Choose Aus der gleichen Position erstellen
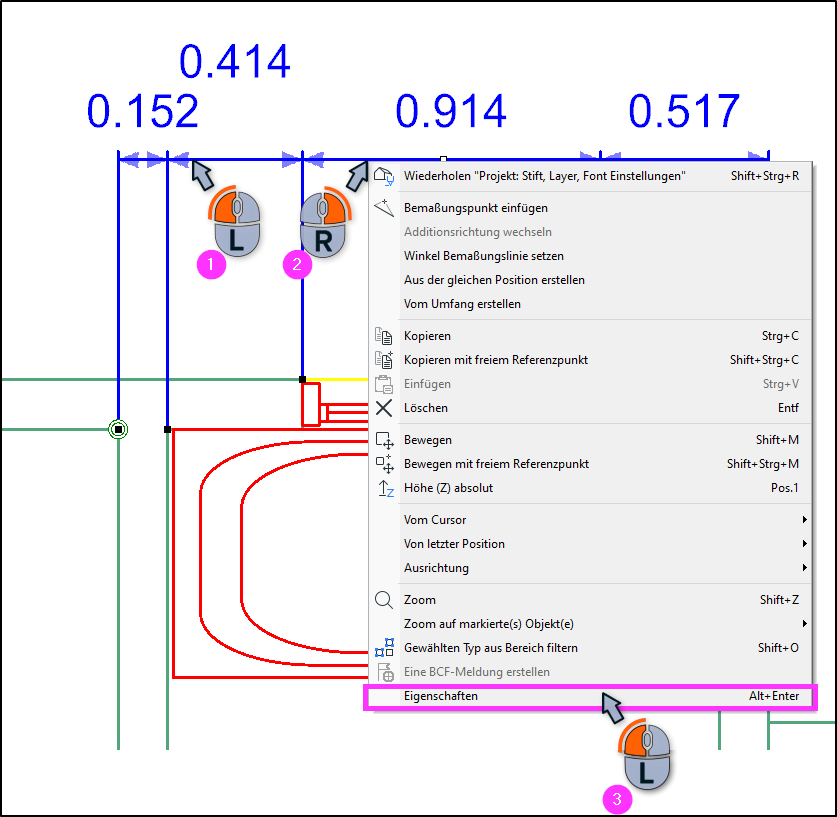837x817 pixels. 590,280
